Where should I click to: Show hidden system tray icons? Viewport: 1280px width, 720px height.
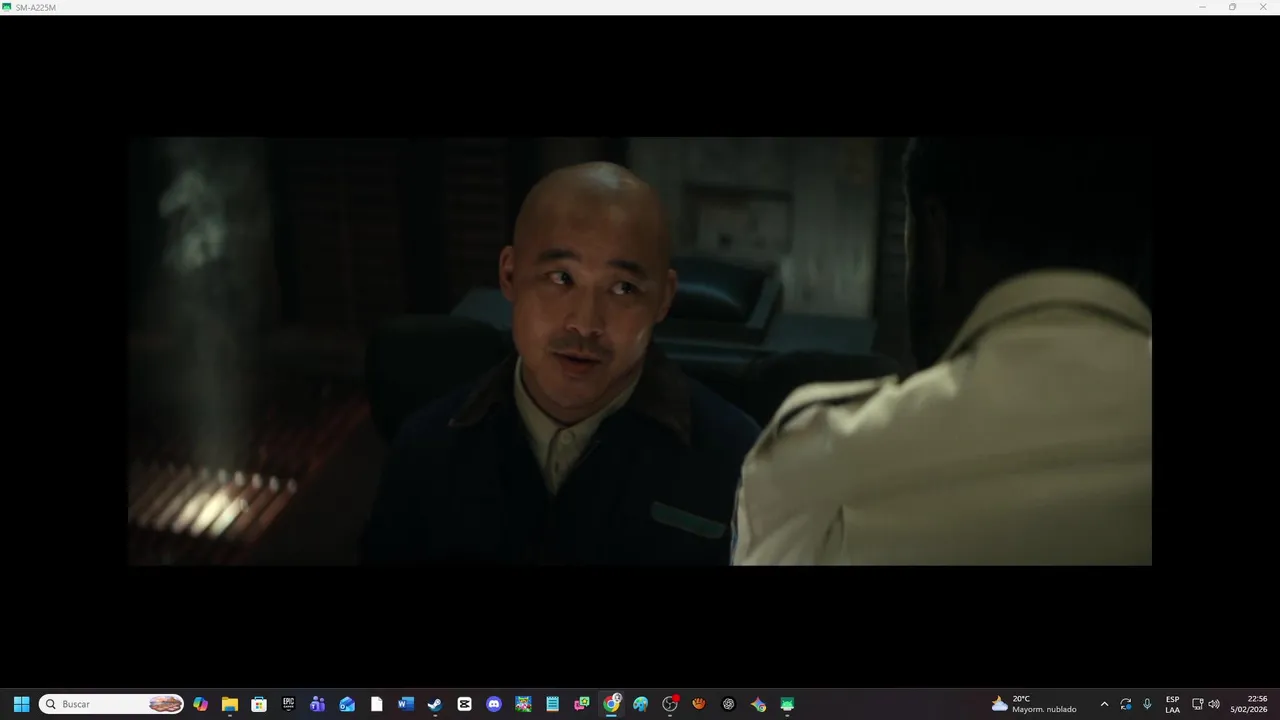tap(1104, 704)
